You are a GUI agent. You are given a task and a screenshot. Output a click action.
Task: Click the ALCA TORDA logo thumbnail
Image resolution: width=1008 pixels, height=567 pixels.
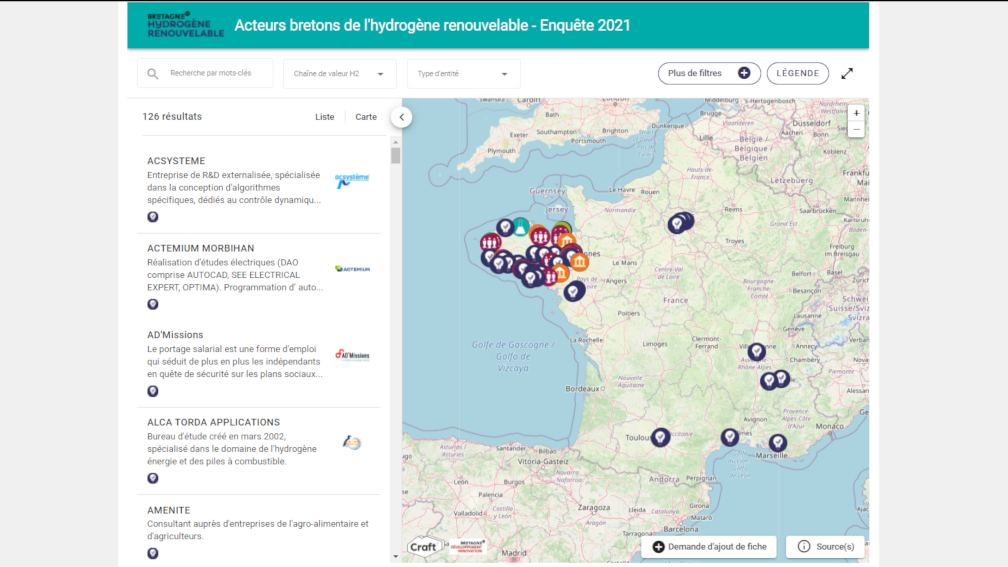[352, 442]
